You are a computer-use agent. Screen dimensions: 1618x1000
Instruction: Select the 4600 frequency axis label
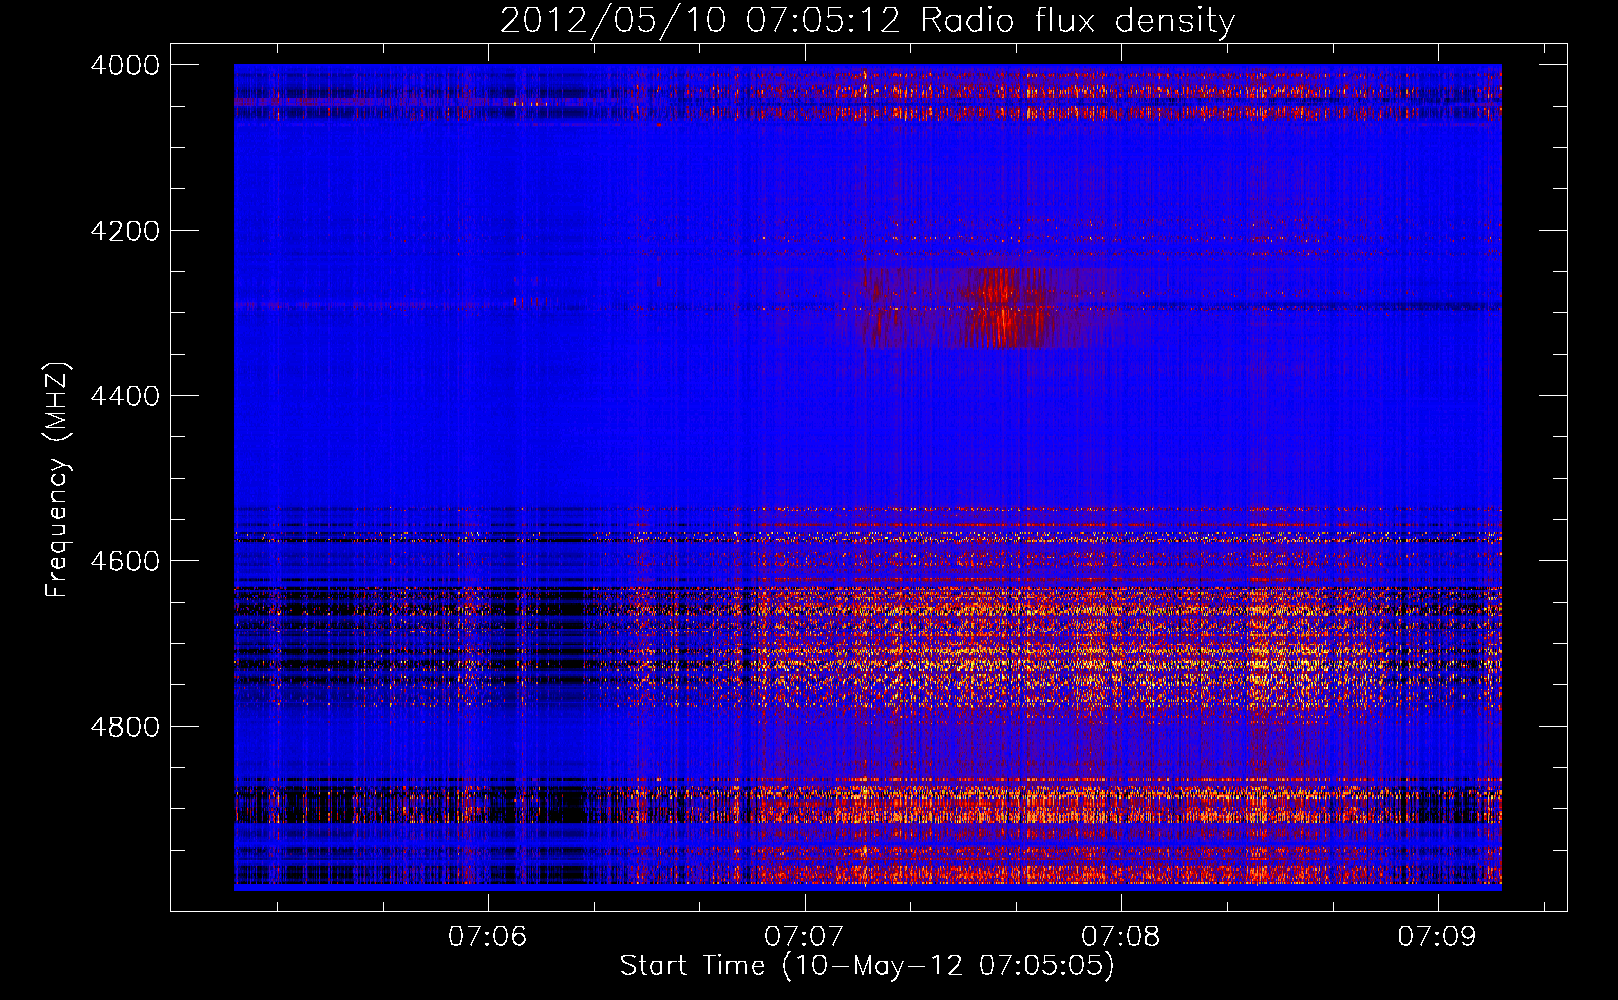(x=125, y=561)
